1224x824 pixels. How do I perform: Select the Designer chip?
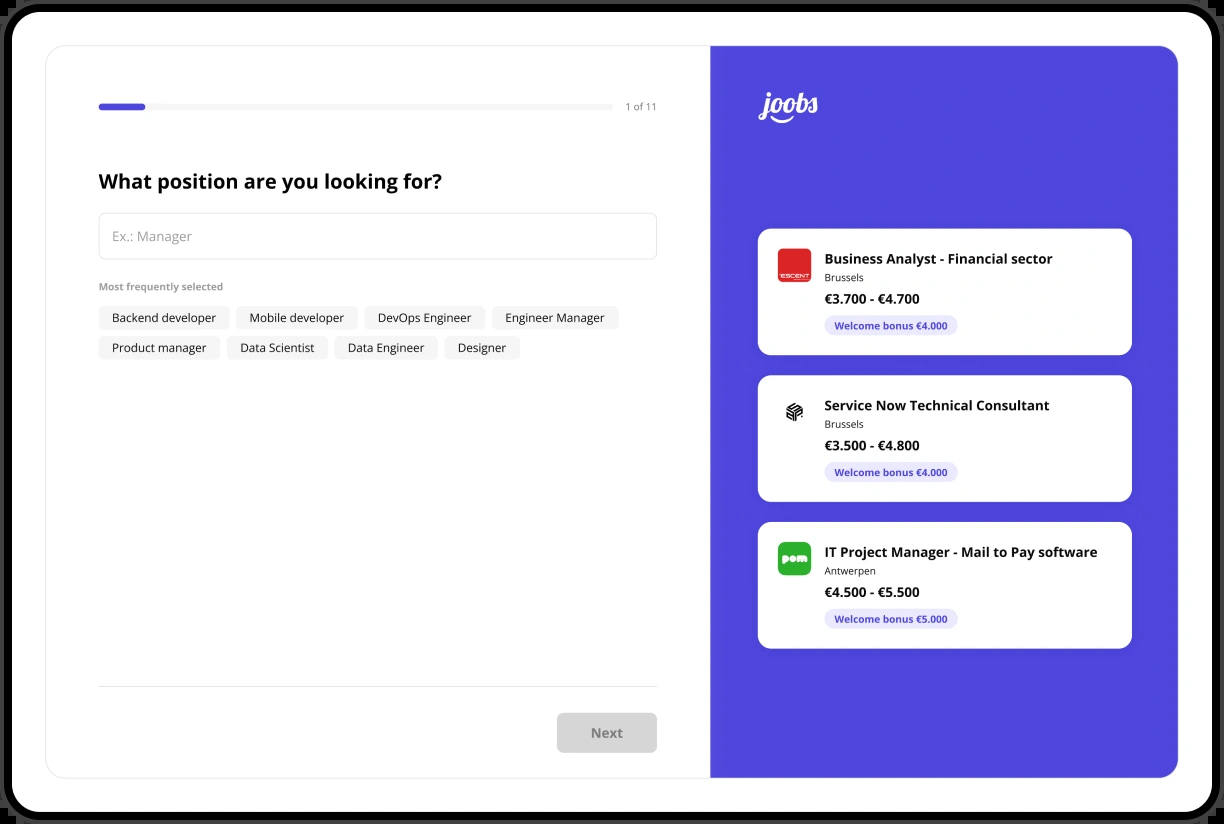pyautogui.click(x=482, y=348)
